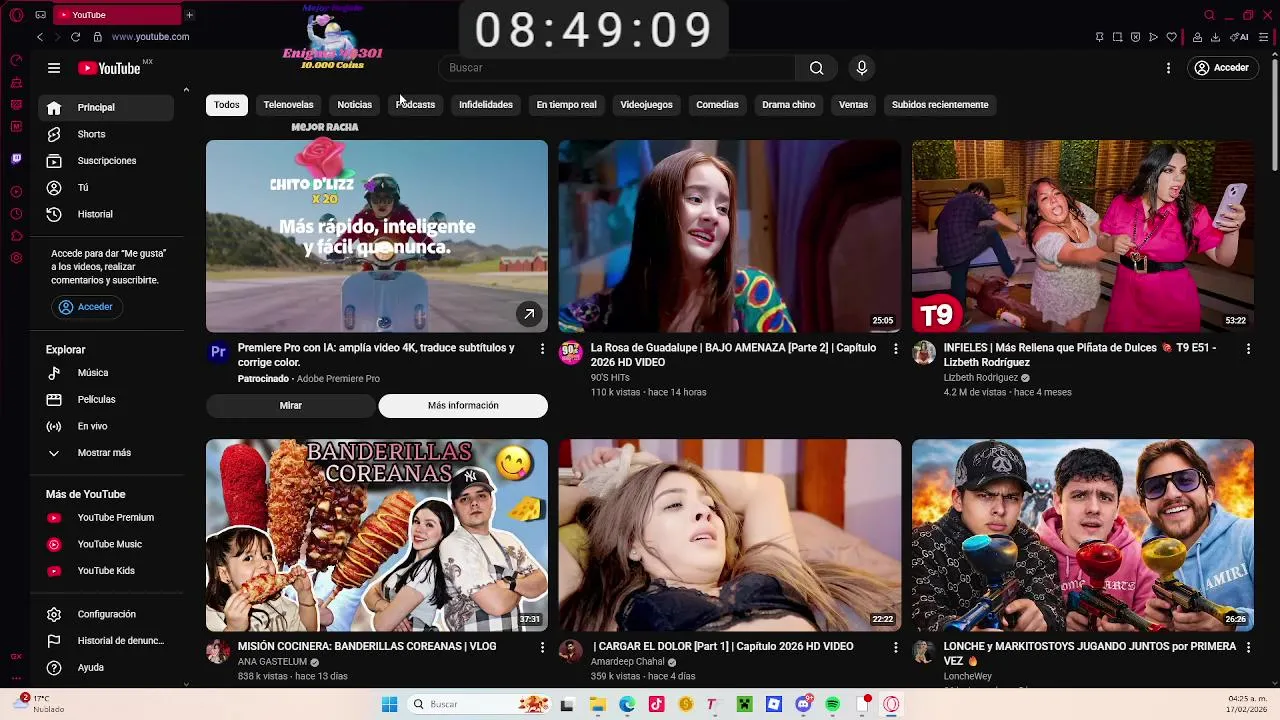Viewport: 1280px width, 720px height.
Task: Open a new browser tab
Action: [189, 15]
